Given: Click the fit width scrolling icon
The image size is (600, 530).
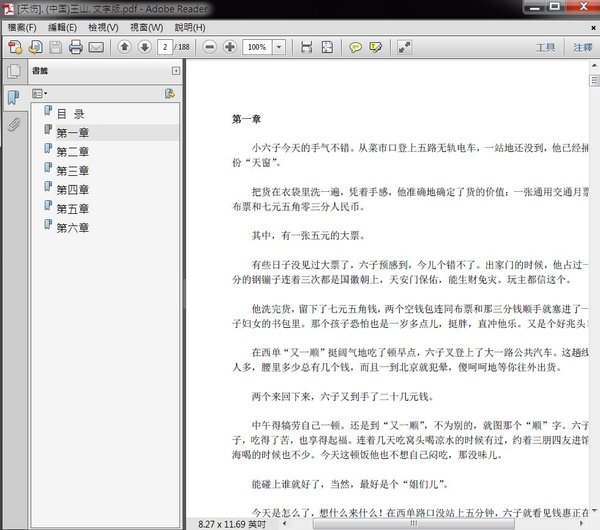Looking at the screenshot, I should click(307, 47).
